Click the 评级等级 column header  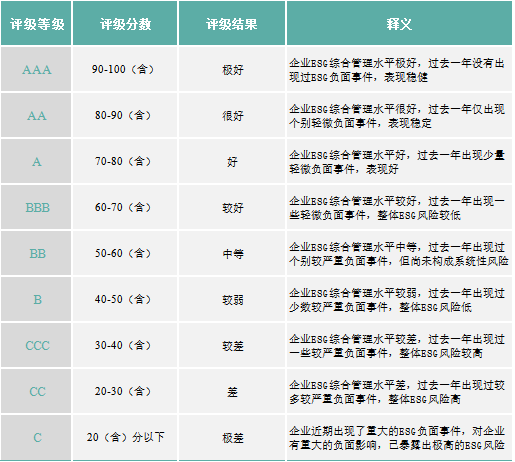coord(36,23)
